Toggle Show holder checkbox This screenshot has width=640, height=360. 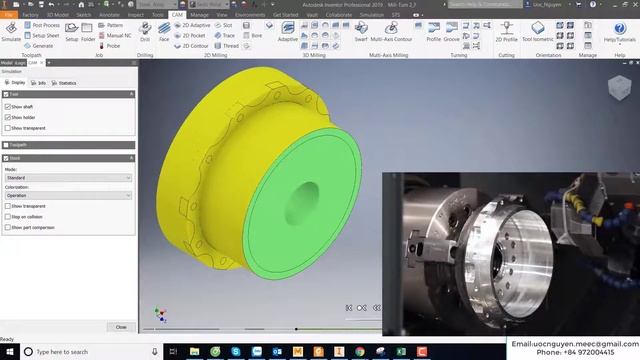point(7,117)
